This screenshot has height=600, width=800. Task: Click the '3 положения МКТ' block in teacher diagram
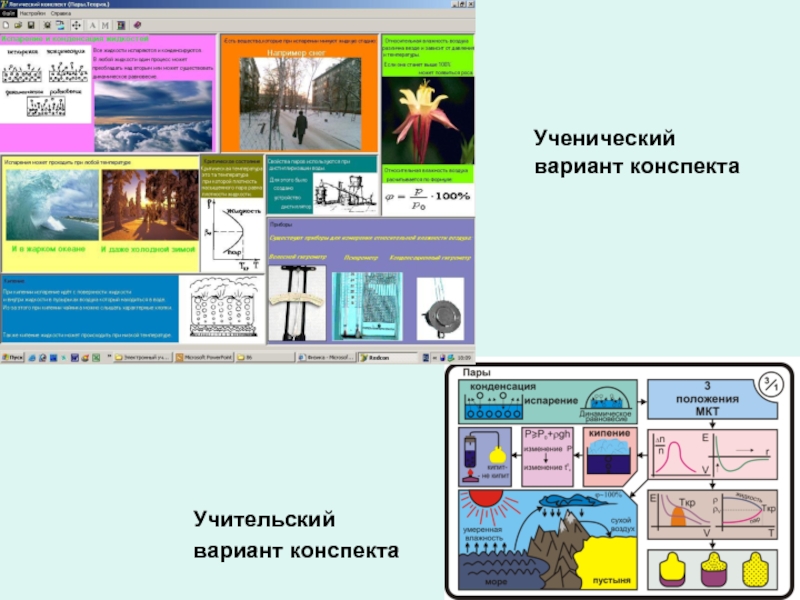pos(712,399)
